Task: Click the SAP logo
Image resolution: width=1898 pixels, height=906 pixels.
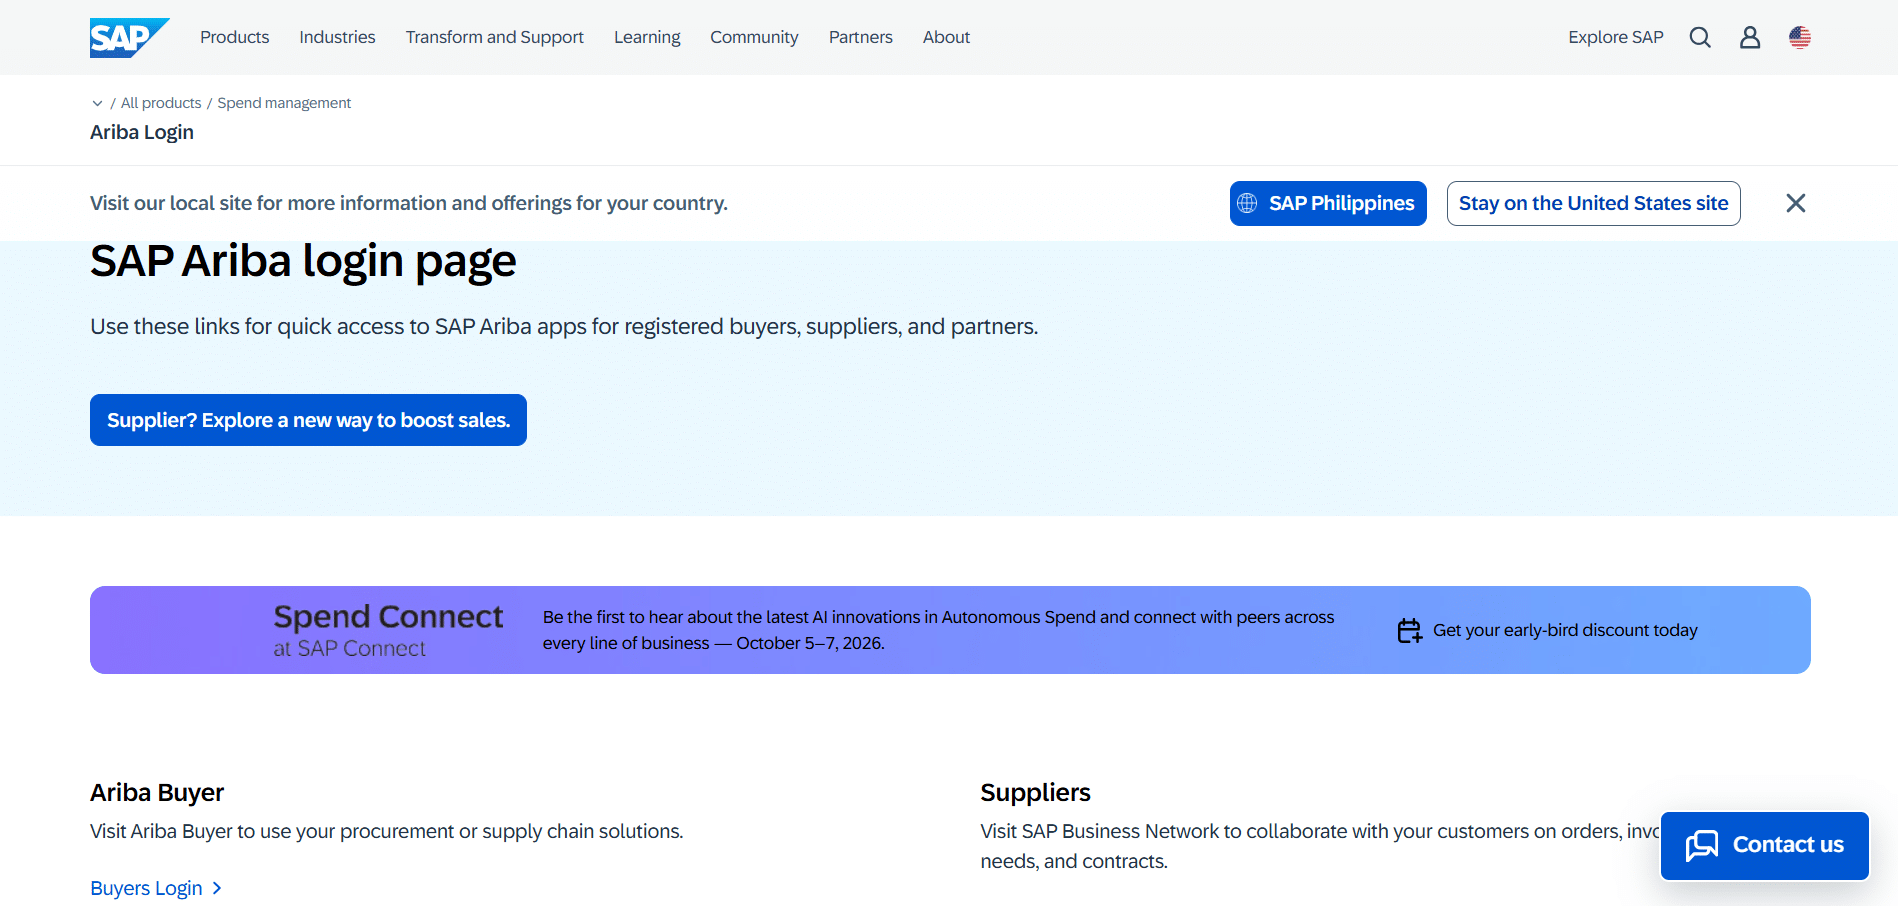Action: (129, 37)
